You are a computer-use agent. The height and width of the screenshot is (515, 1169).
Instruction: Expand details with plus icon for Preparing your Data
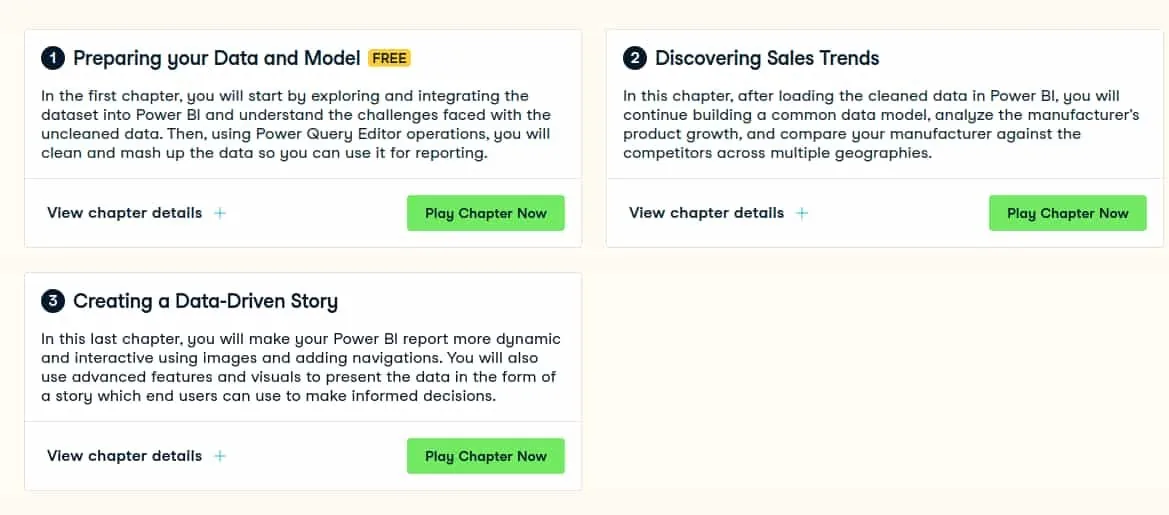pos(220,213)
